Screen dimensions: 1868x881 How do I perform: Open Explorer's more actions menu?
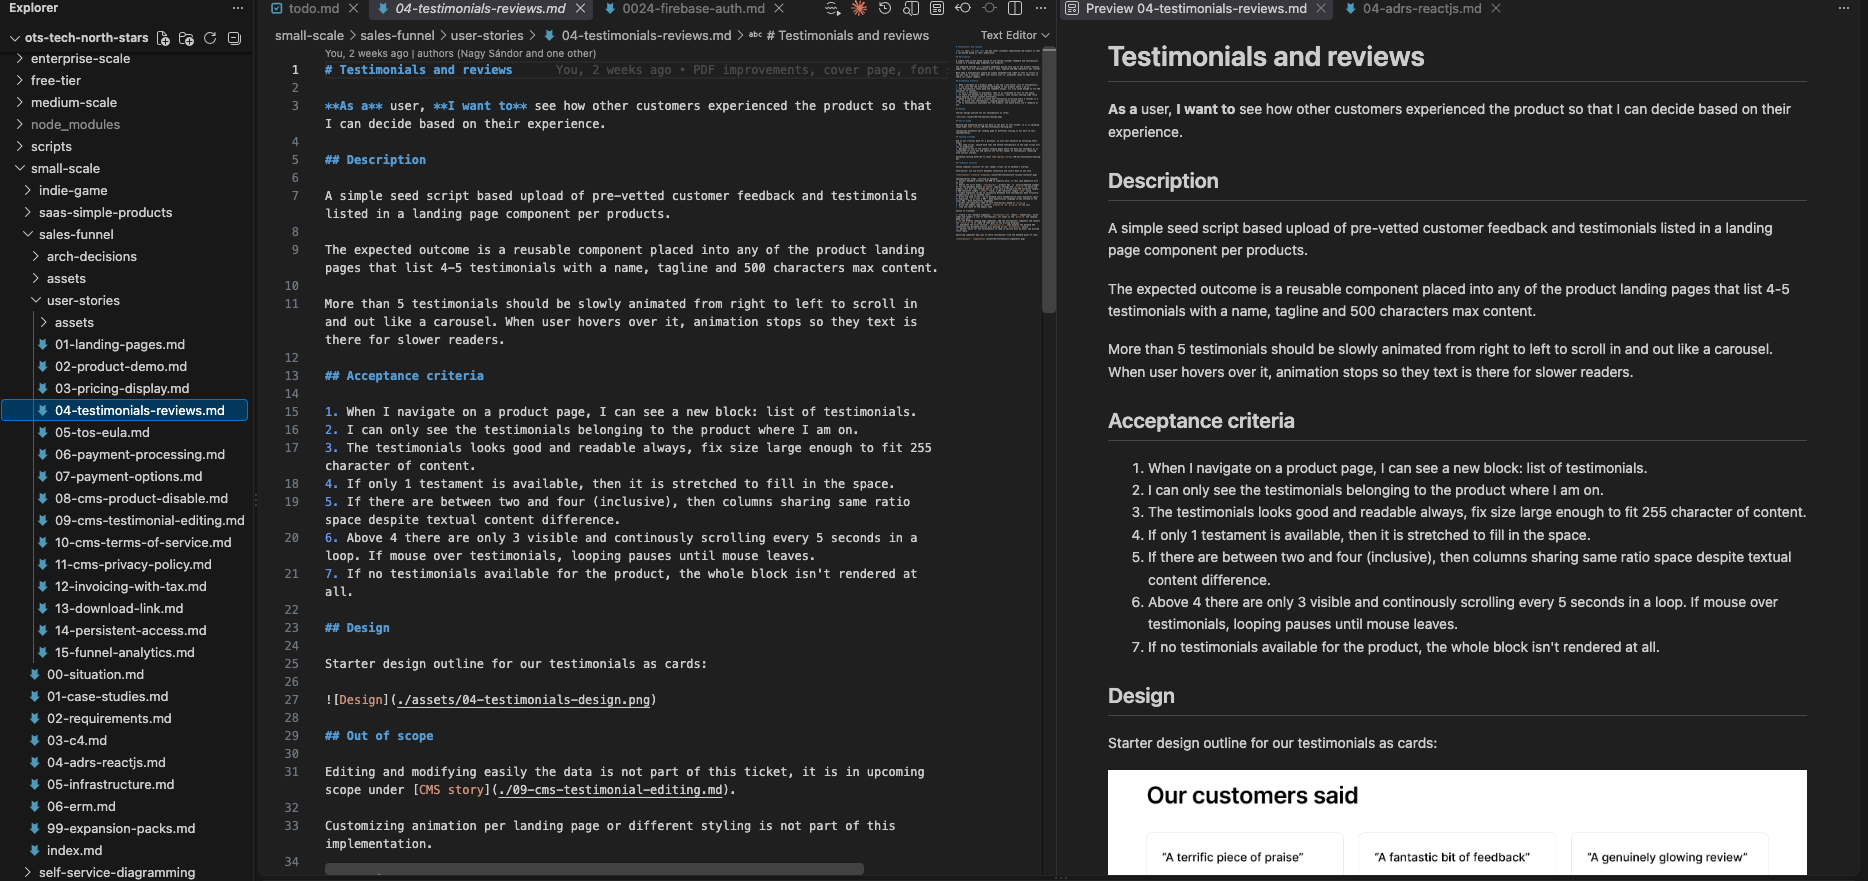(x=238, y=8)
